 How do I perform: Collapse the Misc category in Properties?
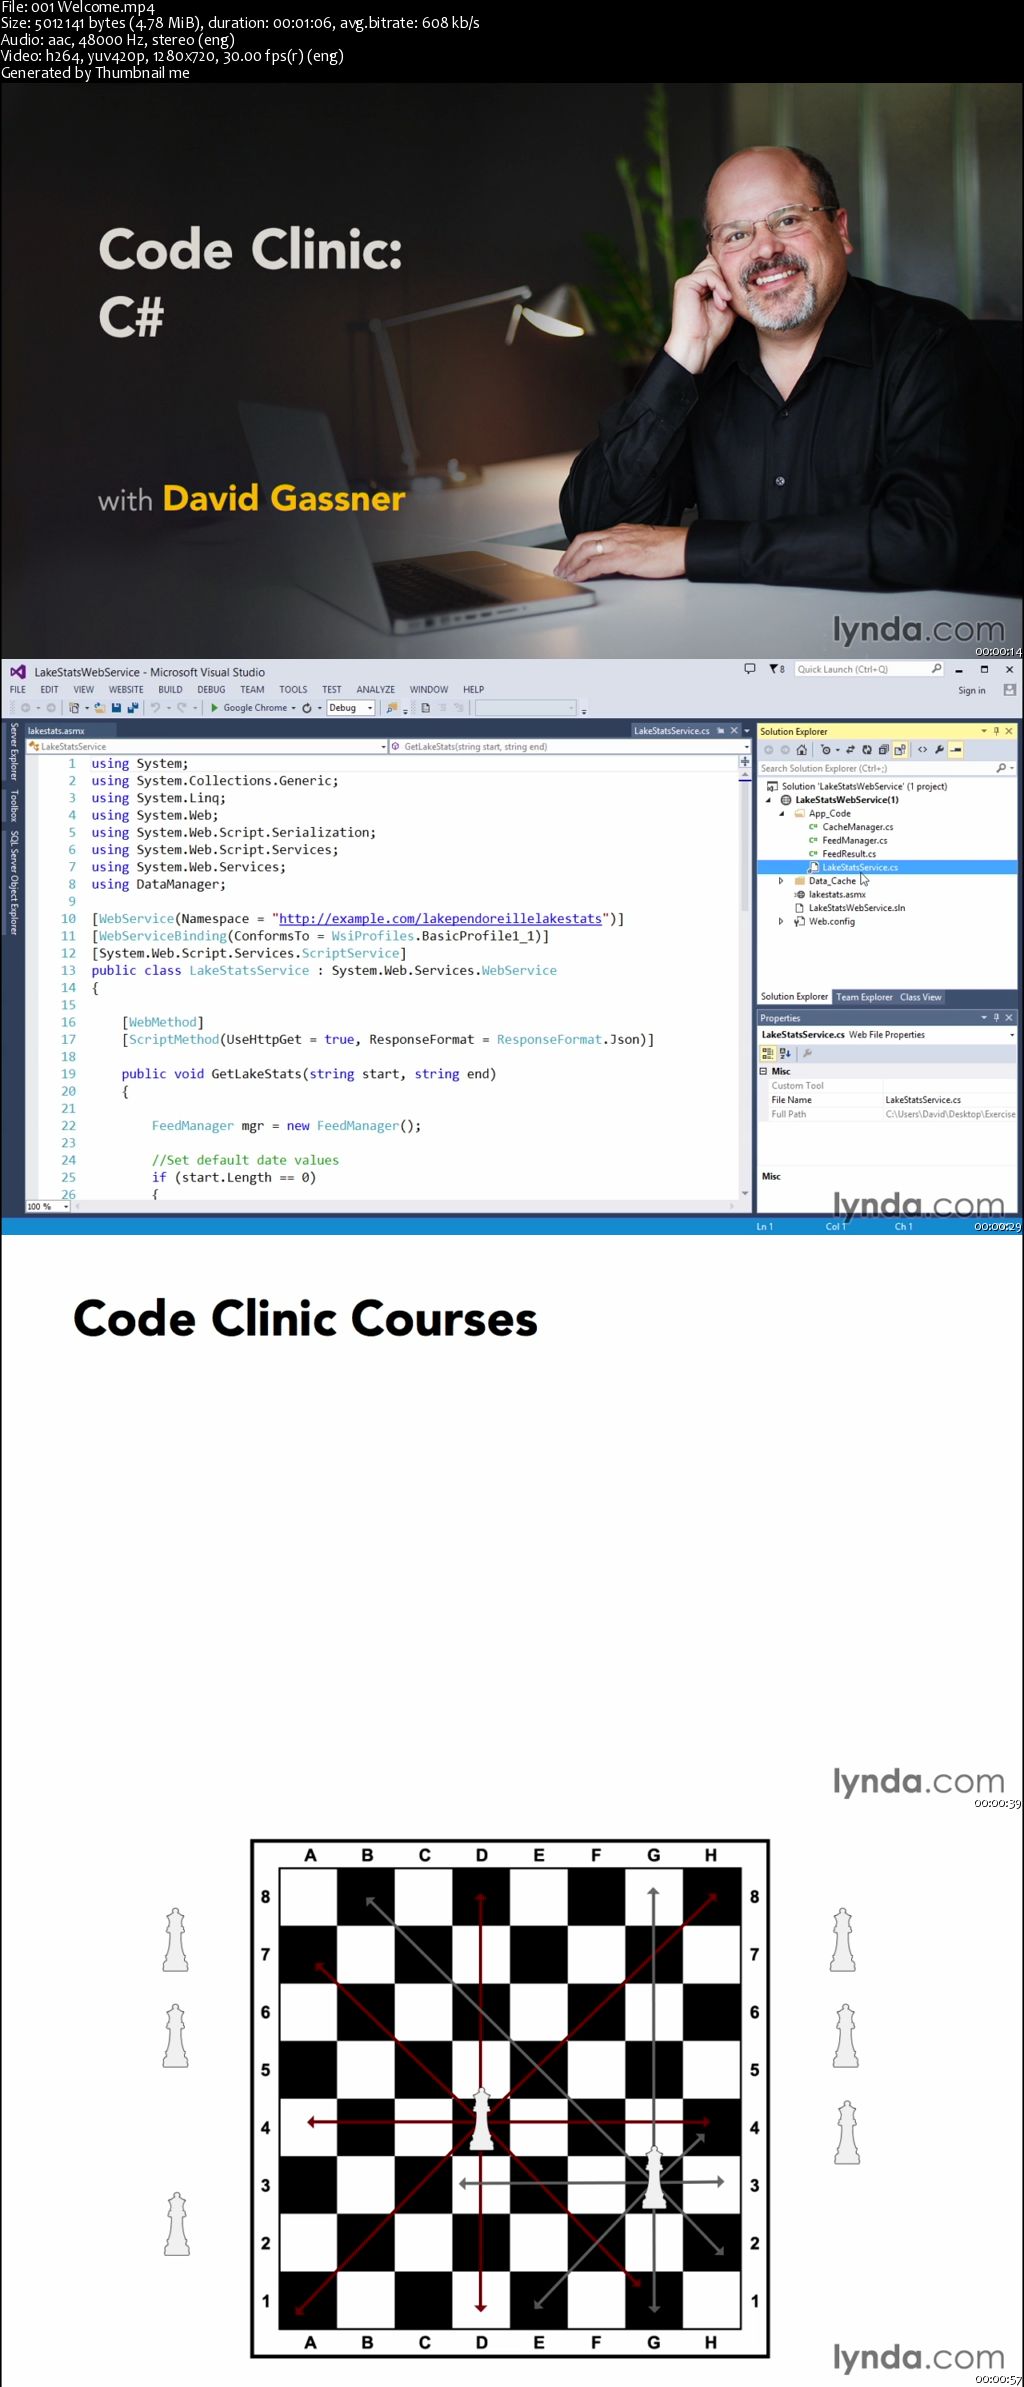click(763, 1071)
